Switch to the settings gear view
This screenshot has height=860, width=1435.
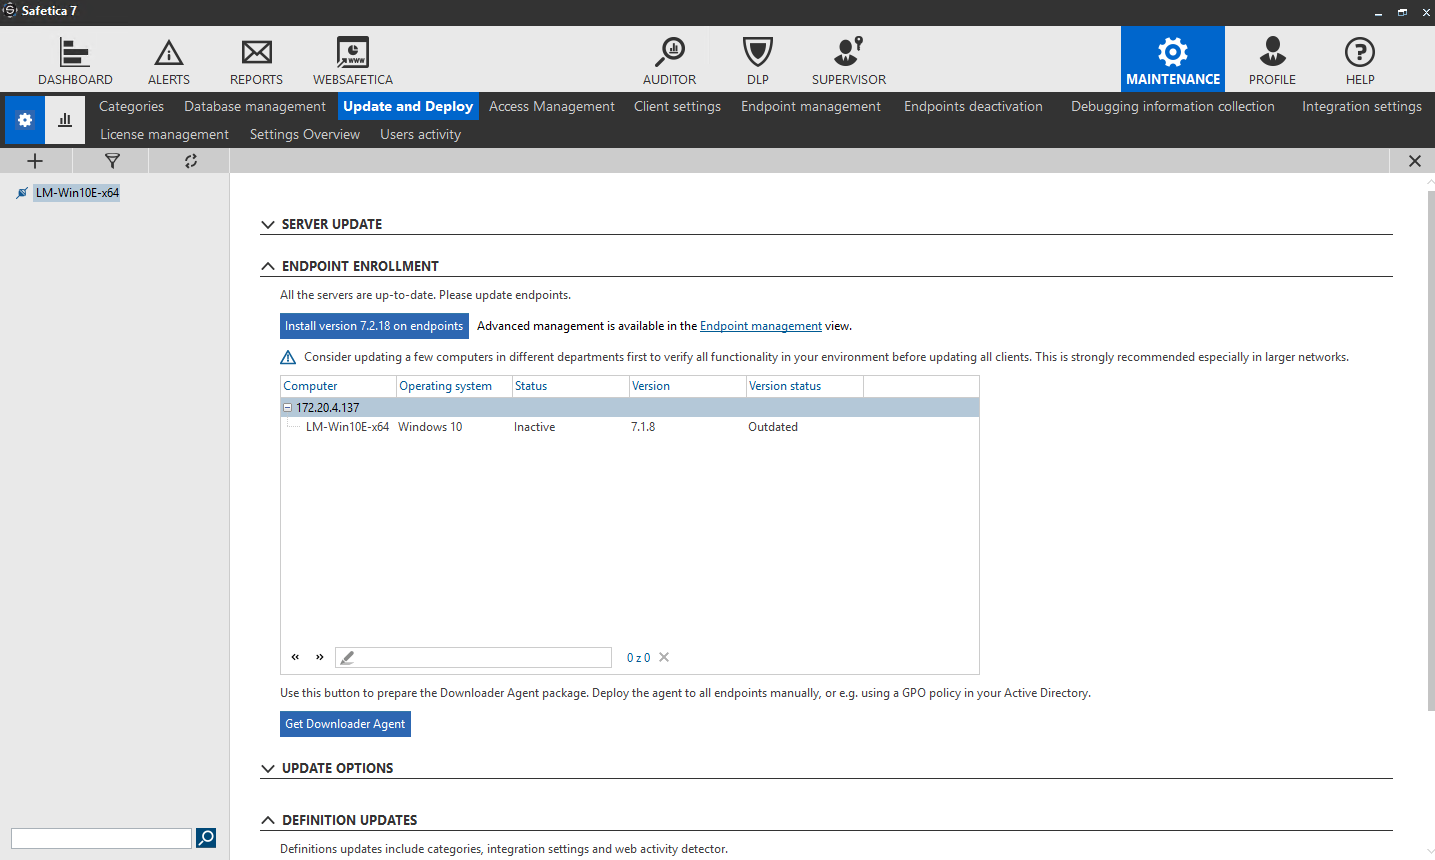pos(25,120)
